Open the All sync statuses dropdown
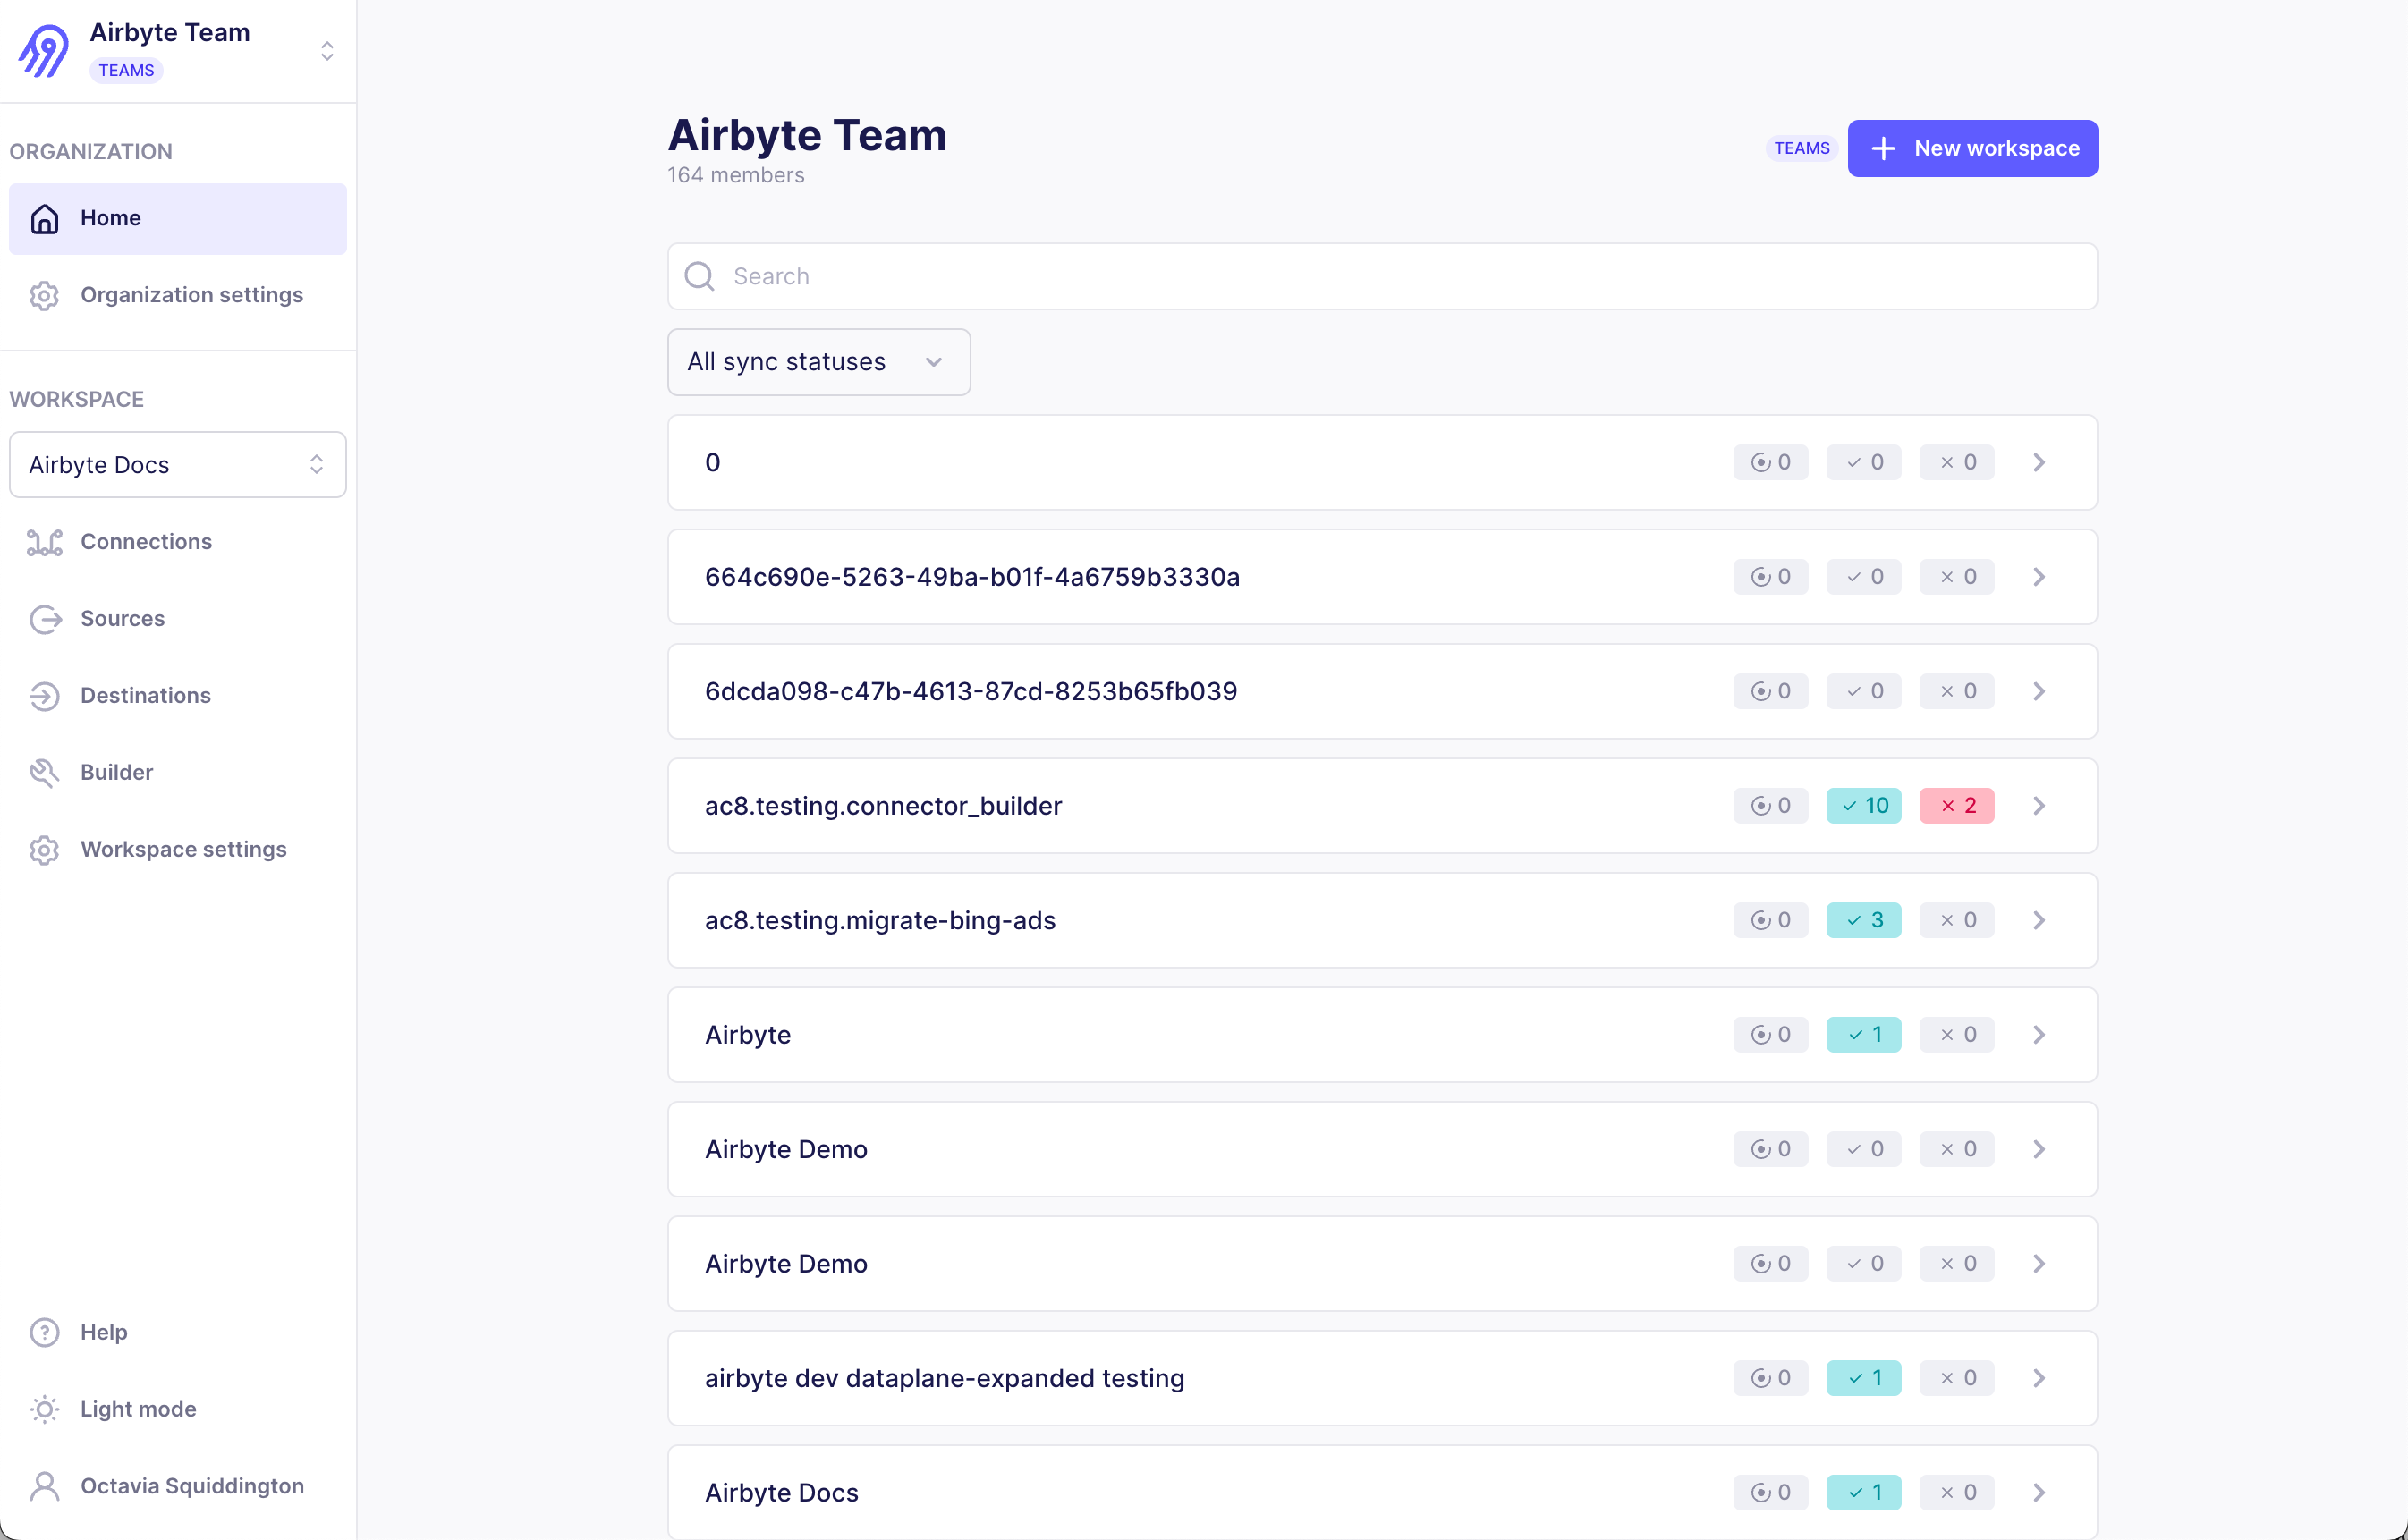Image resolution: width=2408 pixels, height=1540 pixels. tap(818, 361)
